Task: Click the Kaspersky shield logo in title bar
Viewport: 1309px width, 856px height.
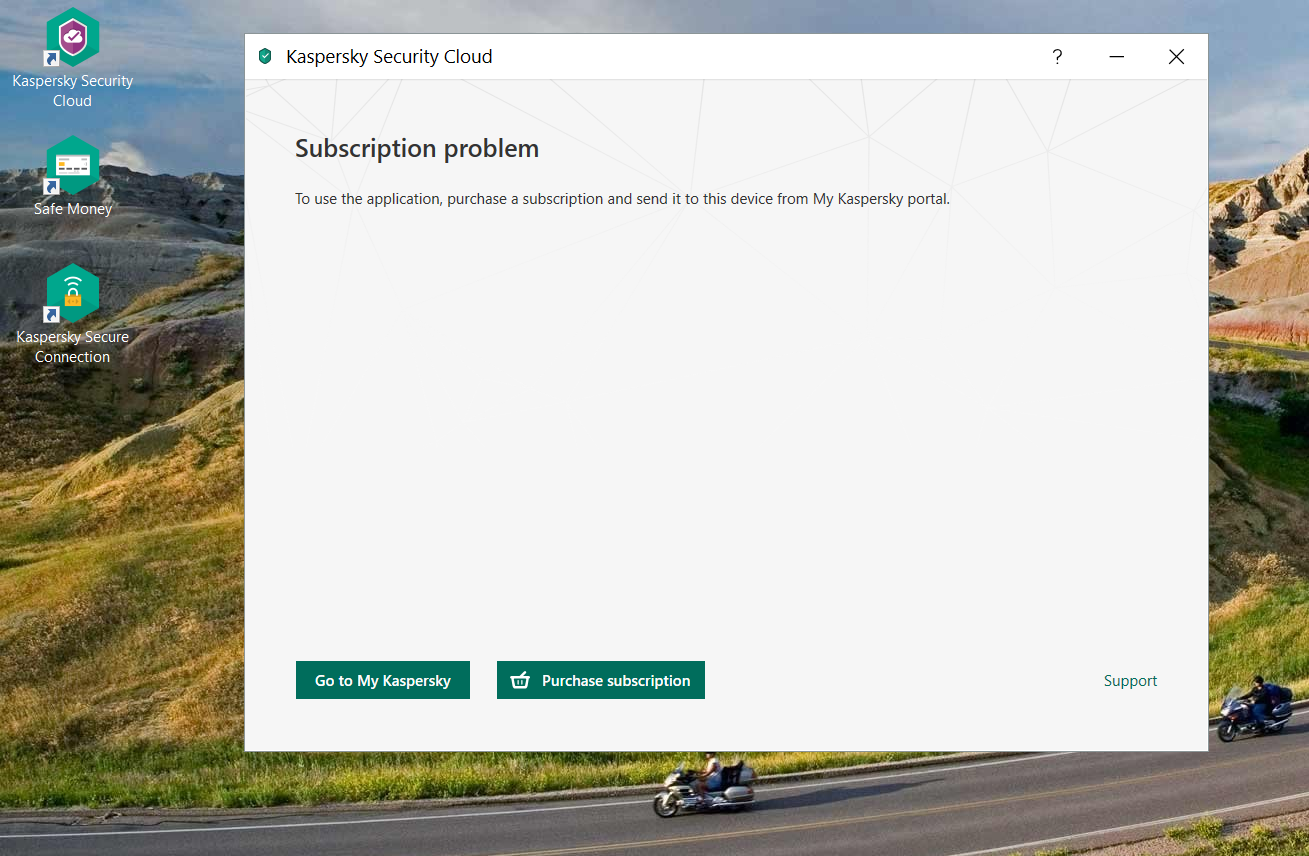Action: [265, 57]
